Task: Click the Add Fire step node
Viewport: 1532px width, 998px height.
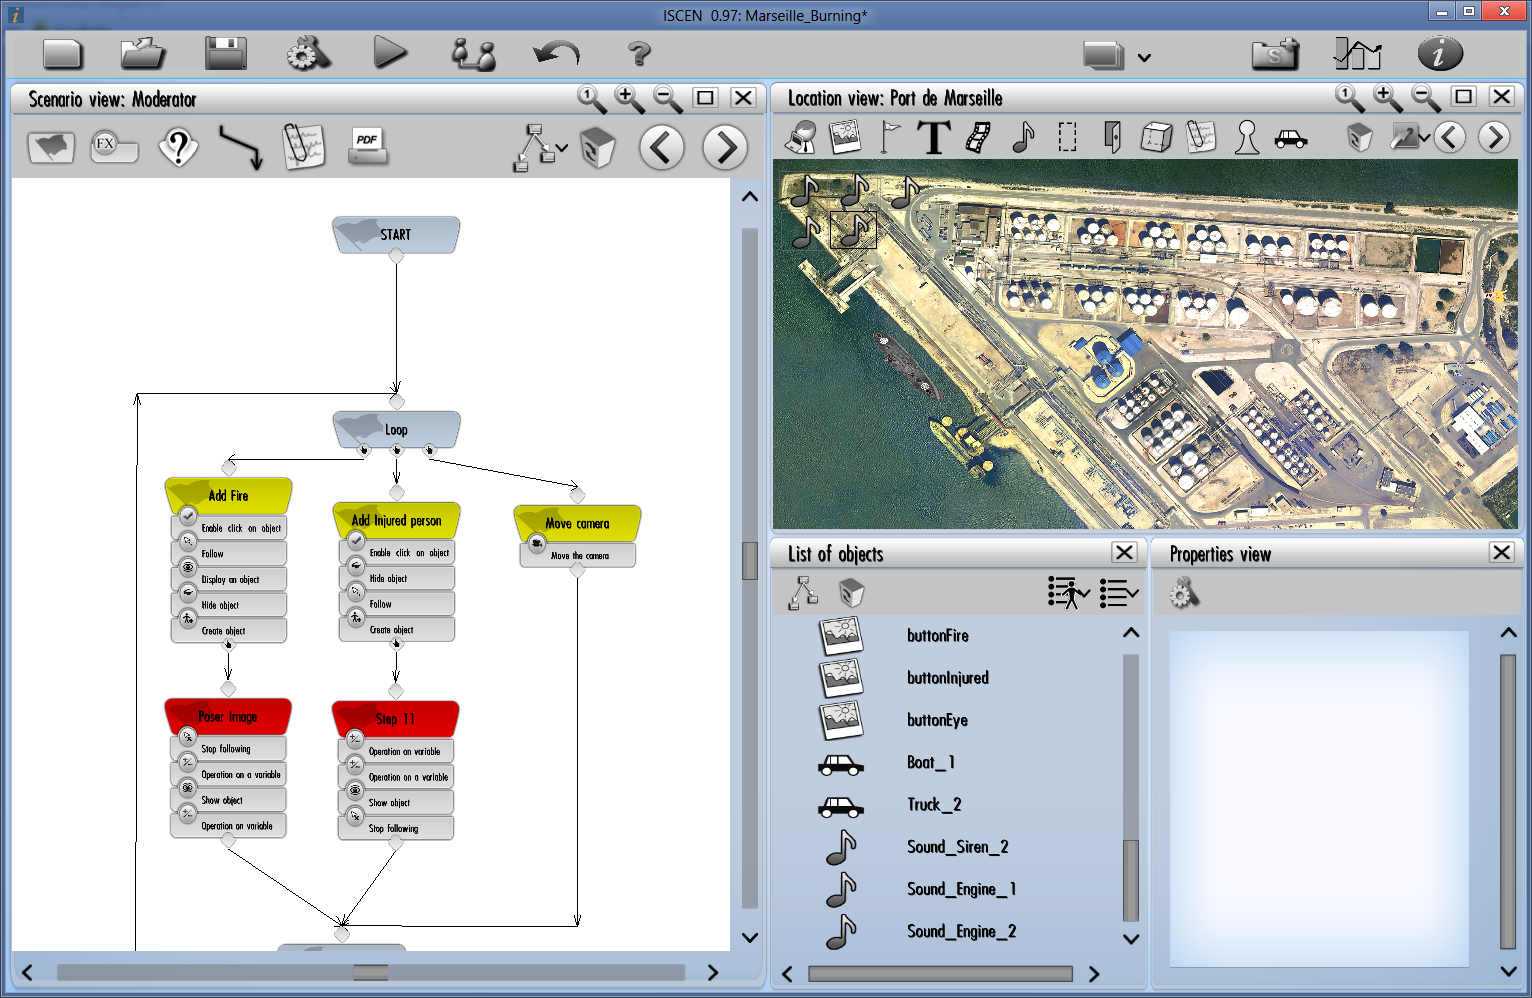Action: (228, 495)
